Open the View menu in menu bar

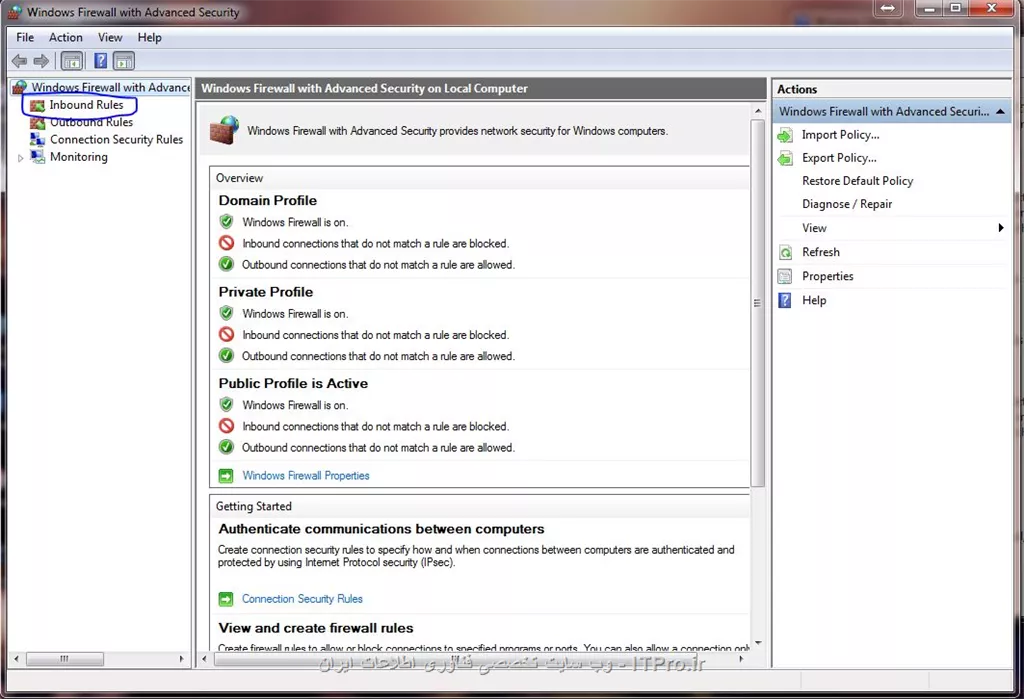pos(110,37)
